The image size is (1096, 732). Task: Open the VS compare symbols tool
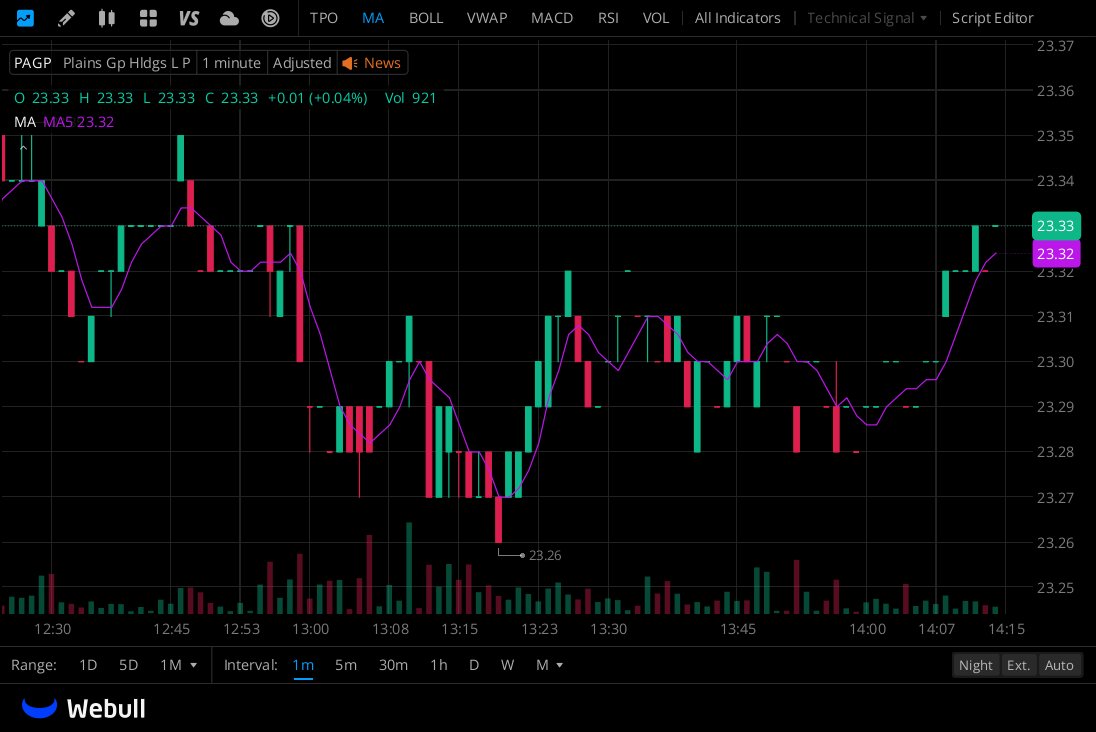pyautogui.click(x=189, y=18)
